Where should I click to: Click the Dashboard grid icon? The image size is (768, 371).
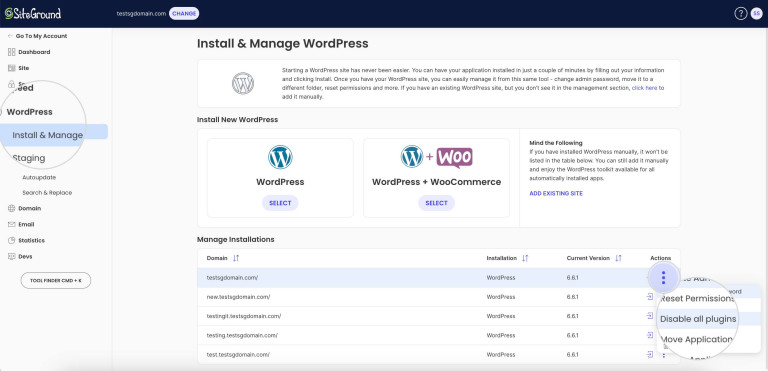pyautogui.click(x=12, y=52)
